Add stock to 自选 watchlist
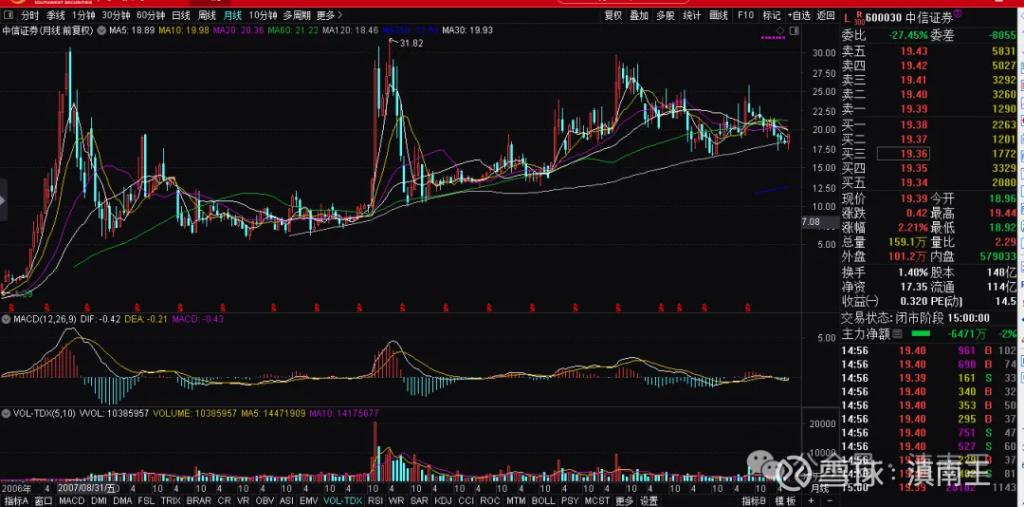Image resolution: width=1024 pixels, height=507 pixels. [799, 15]
